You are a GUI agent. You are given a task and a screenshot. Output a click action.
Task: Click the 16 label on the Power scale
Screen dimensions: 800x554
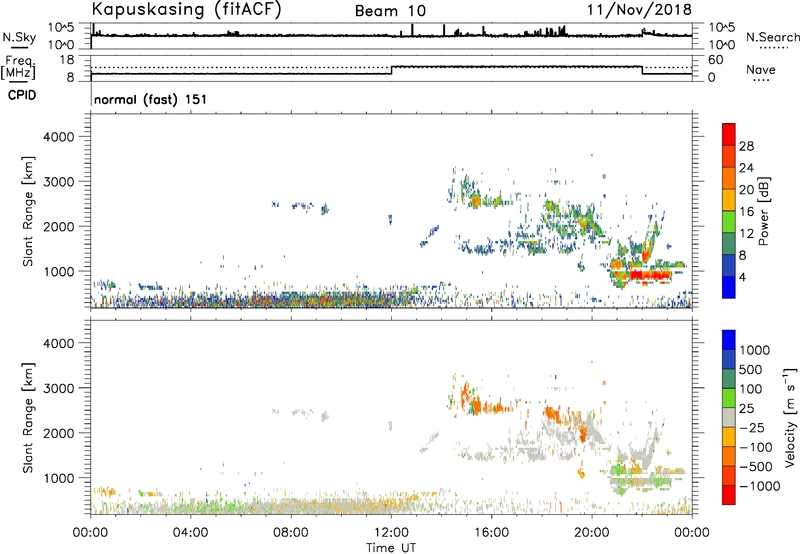[x=746, y=212]
